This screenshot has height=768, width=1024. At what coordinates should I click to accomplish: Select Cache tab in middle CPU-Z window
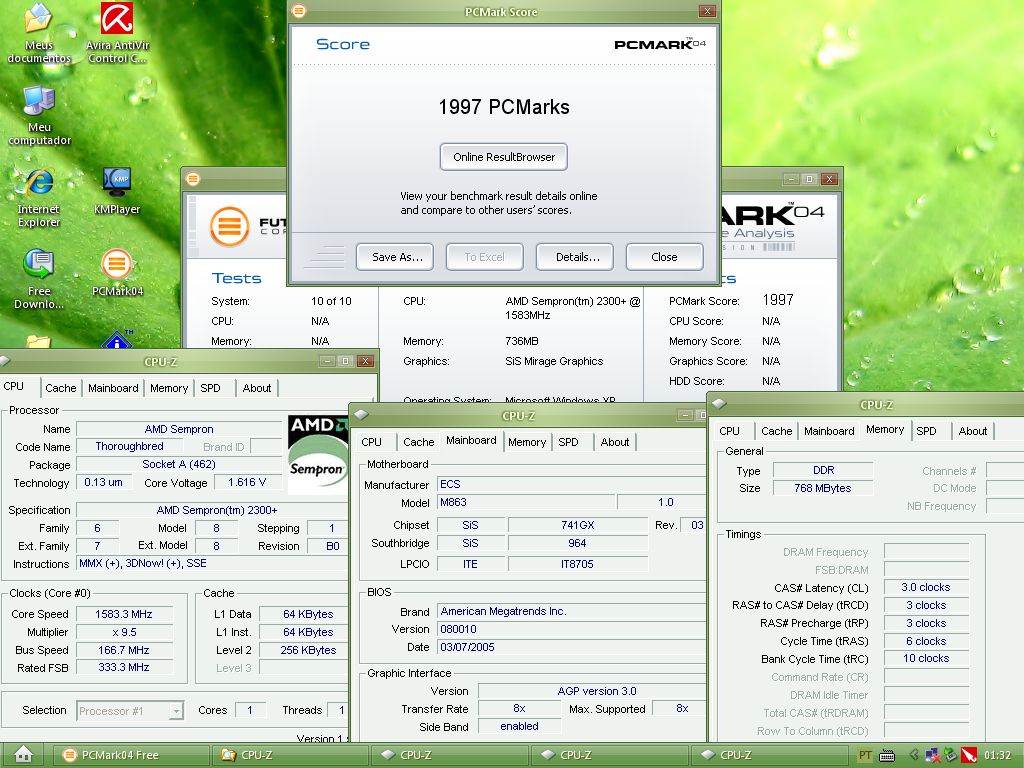pyautogui.click(x=419, y=442)
